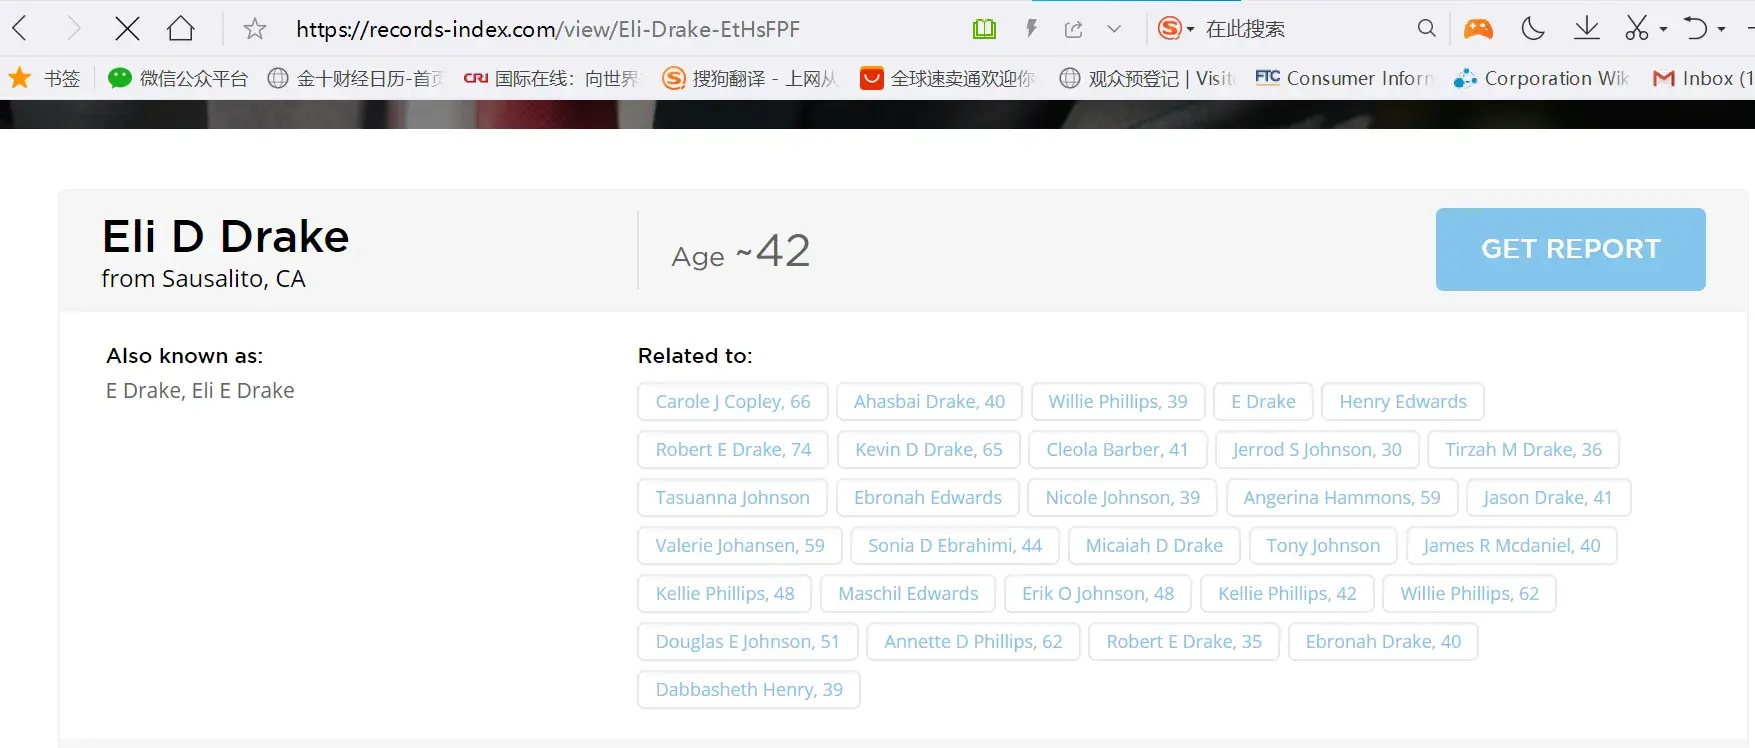Click the GET REPORT button
The width and height of the screenshot is (1755, 748).
tap(1570, 249)
